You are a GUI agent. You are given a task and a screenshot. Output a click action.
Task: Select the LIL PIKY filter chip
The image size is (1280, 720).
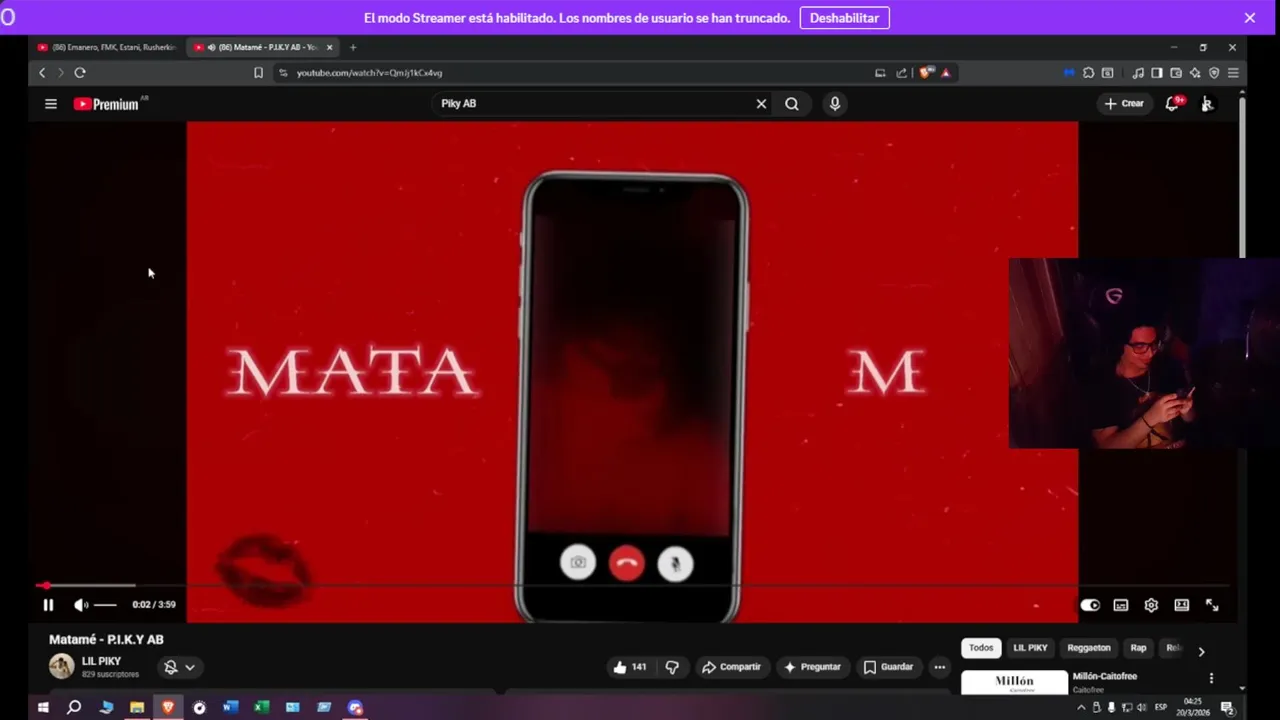click(1030, 648)
